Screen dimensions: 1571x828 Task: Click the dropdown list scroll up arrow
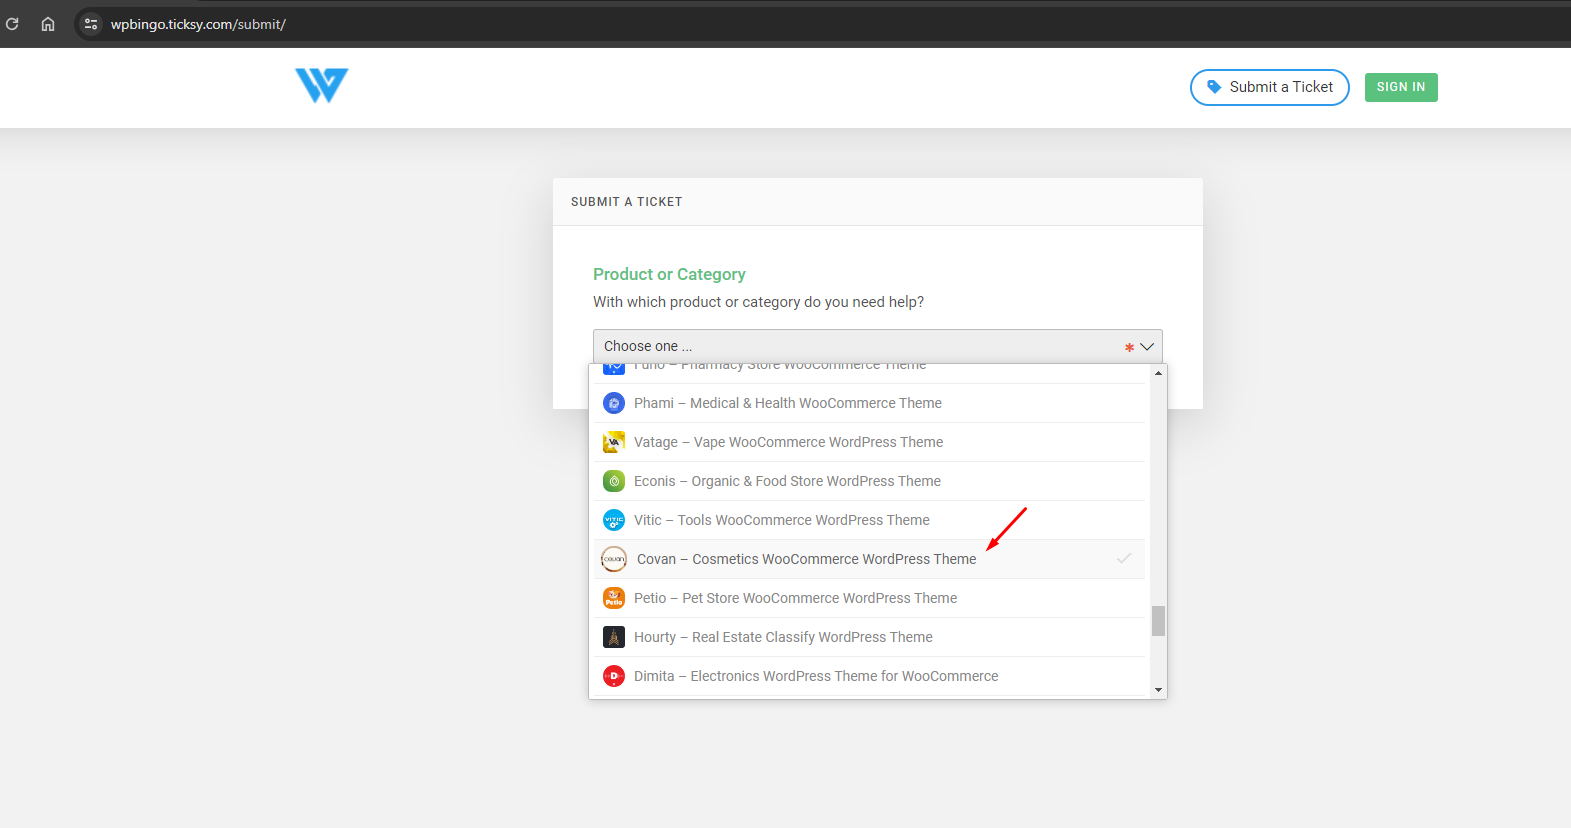[x=1158, y=373]
